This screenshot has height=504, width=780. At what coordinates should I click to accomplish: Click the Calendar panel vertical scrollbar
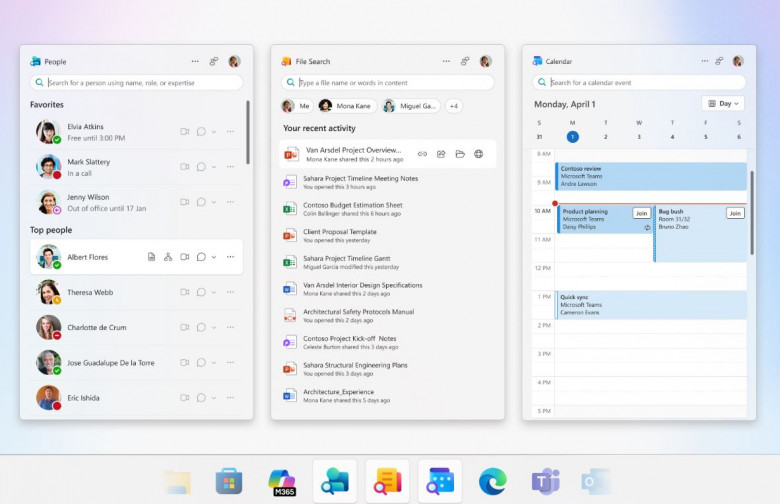pyautogui.click(x=752, y=213)
